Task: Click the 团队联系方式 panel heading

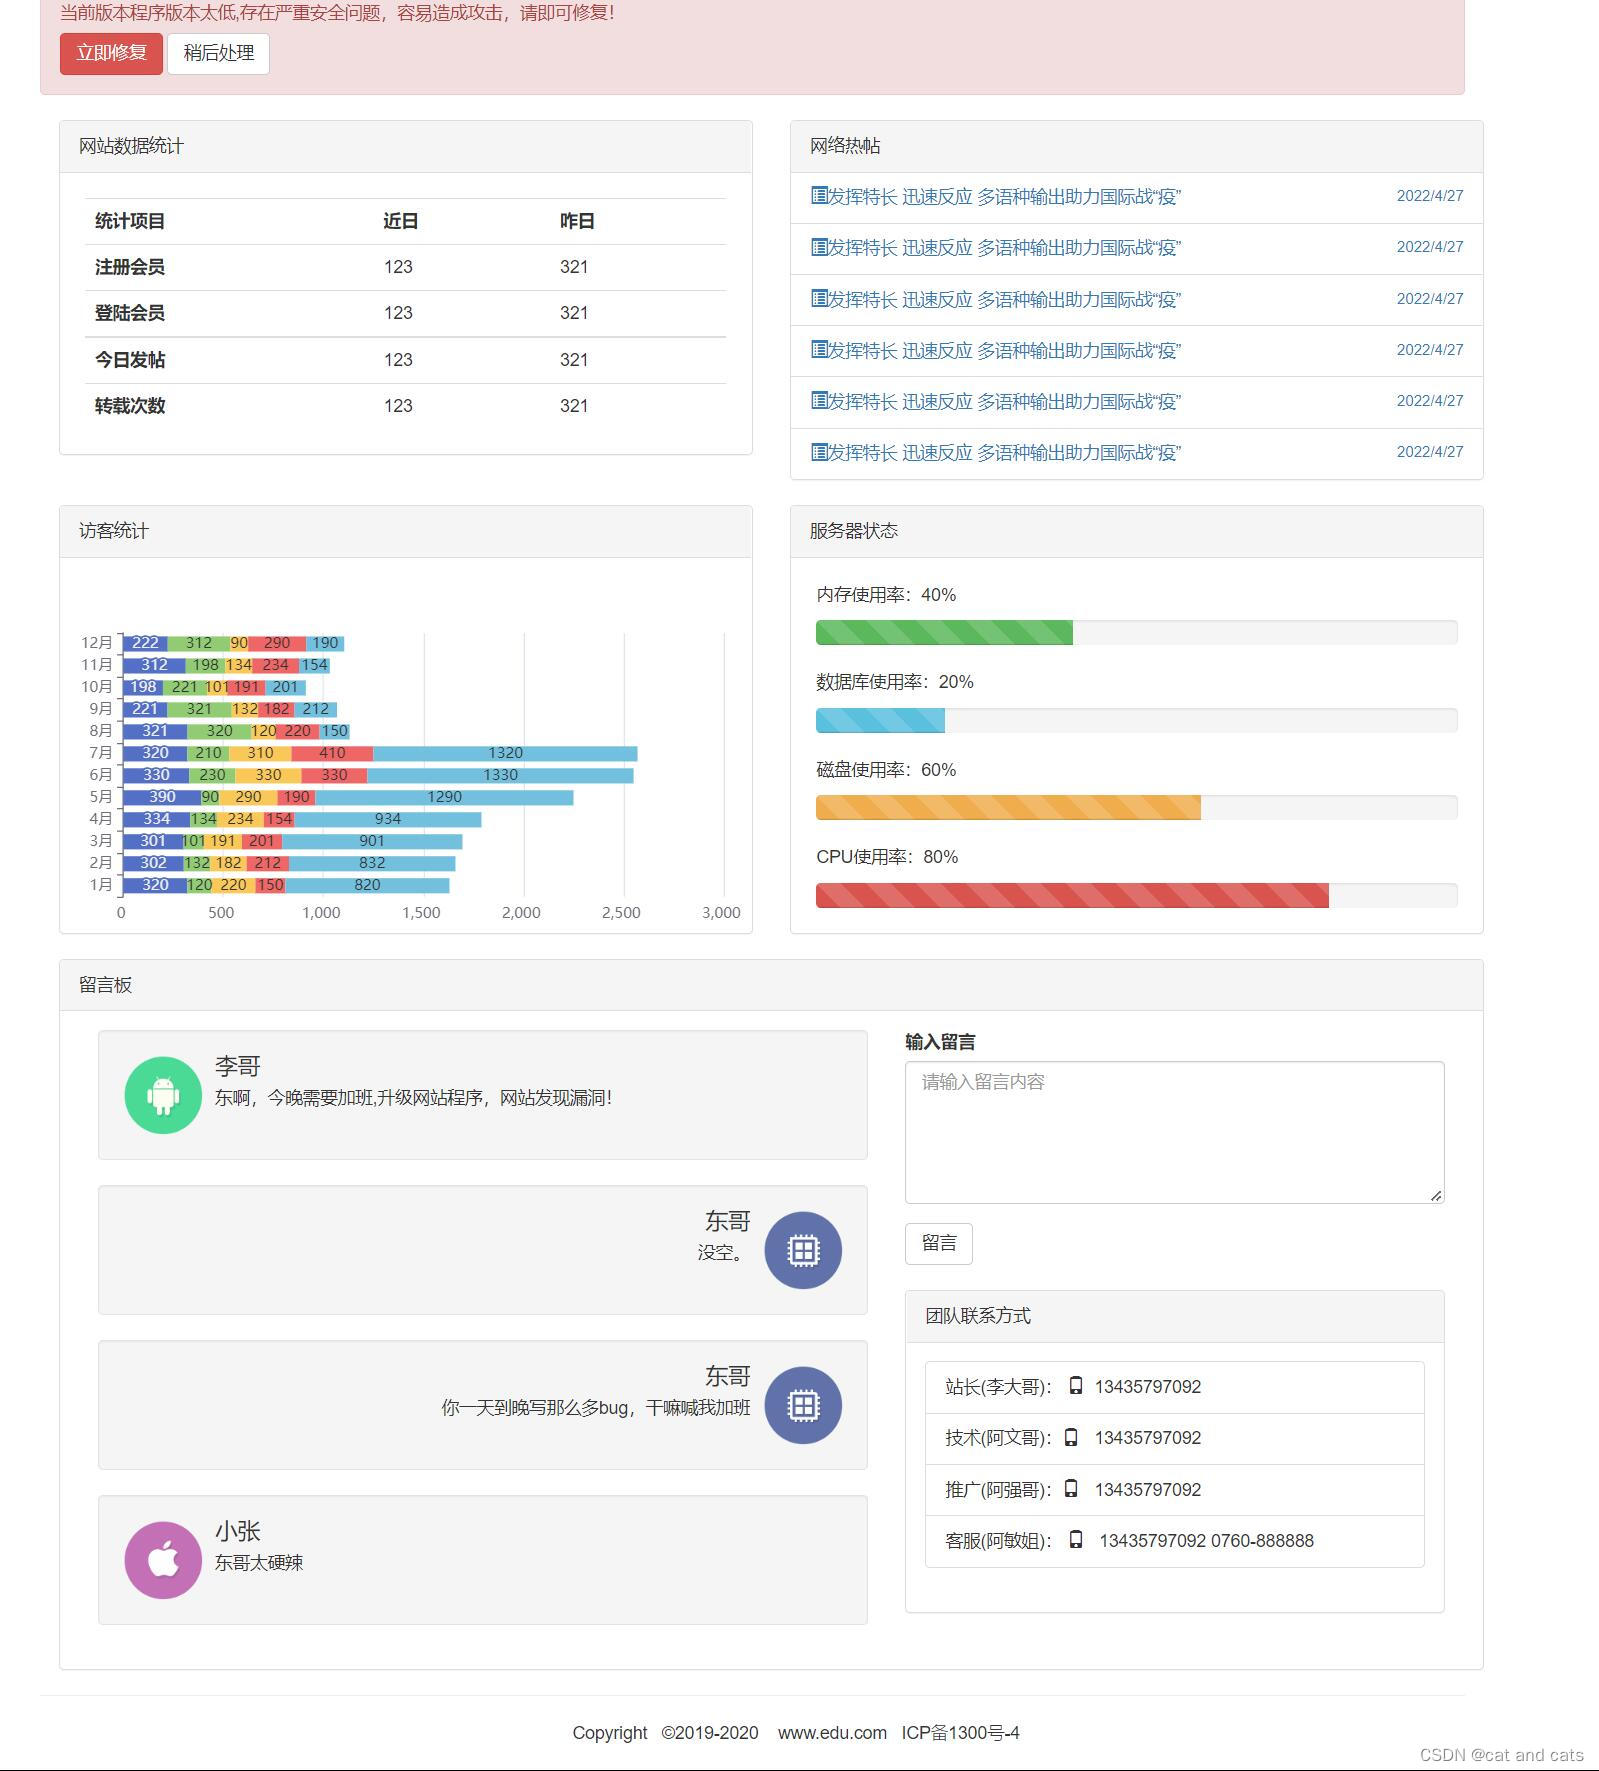Action: click(x=1174, y=1316)
